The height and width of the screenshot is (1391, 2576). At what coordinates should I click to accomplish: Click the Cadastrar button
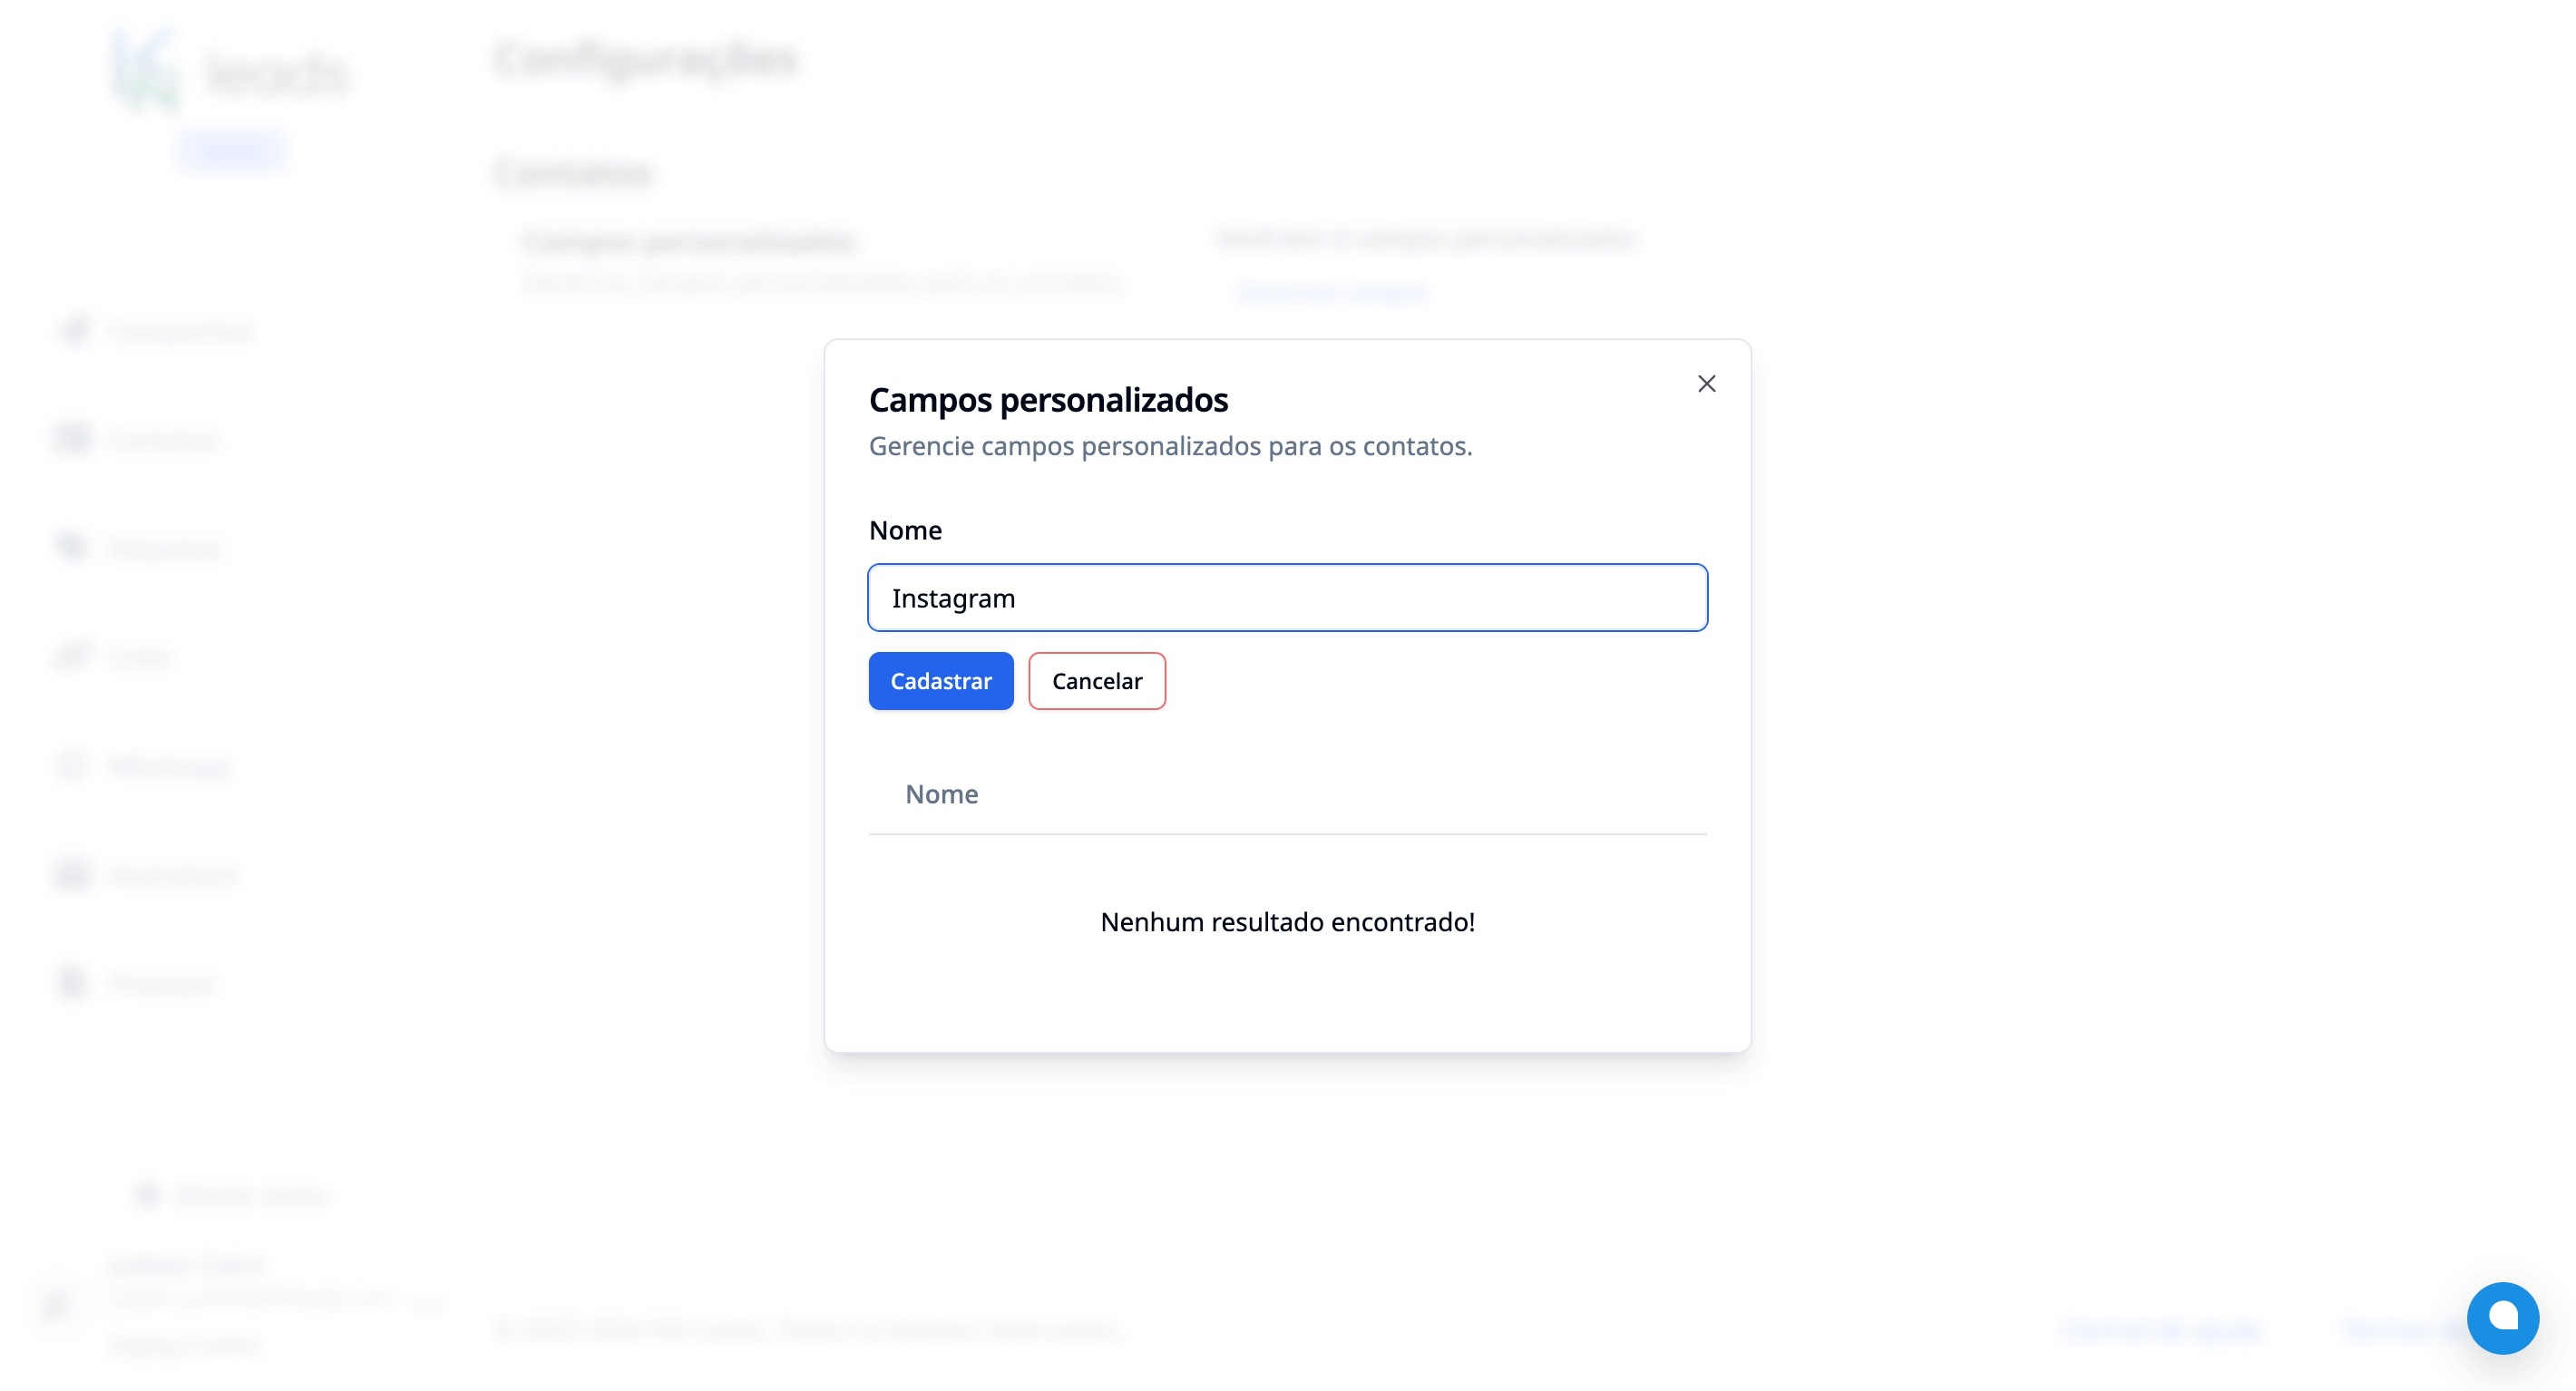(940, 681)
